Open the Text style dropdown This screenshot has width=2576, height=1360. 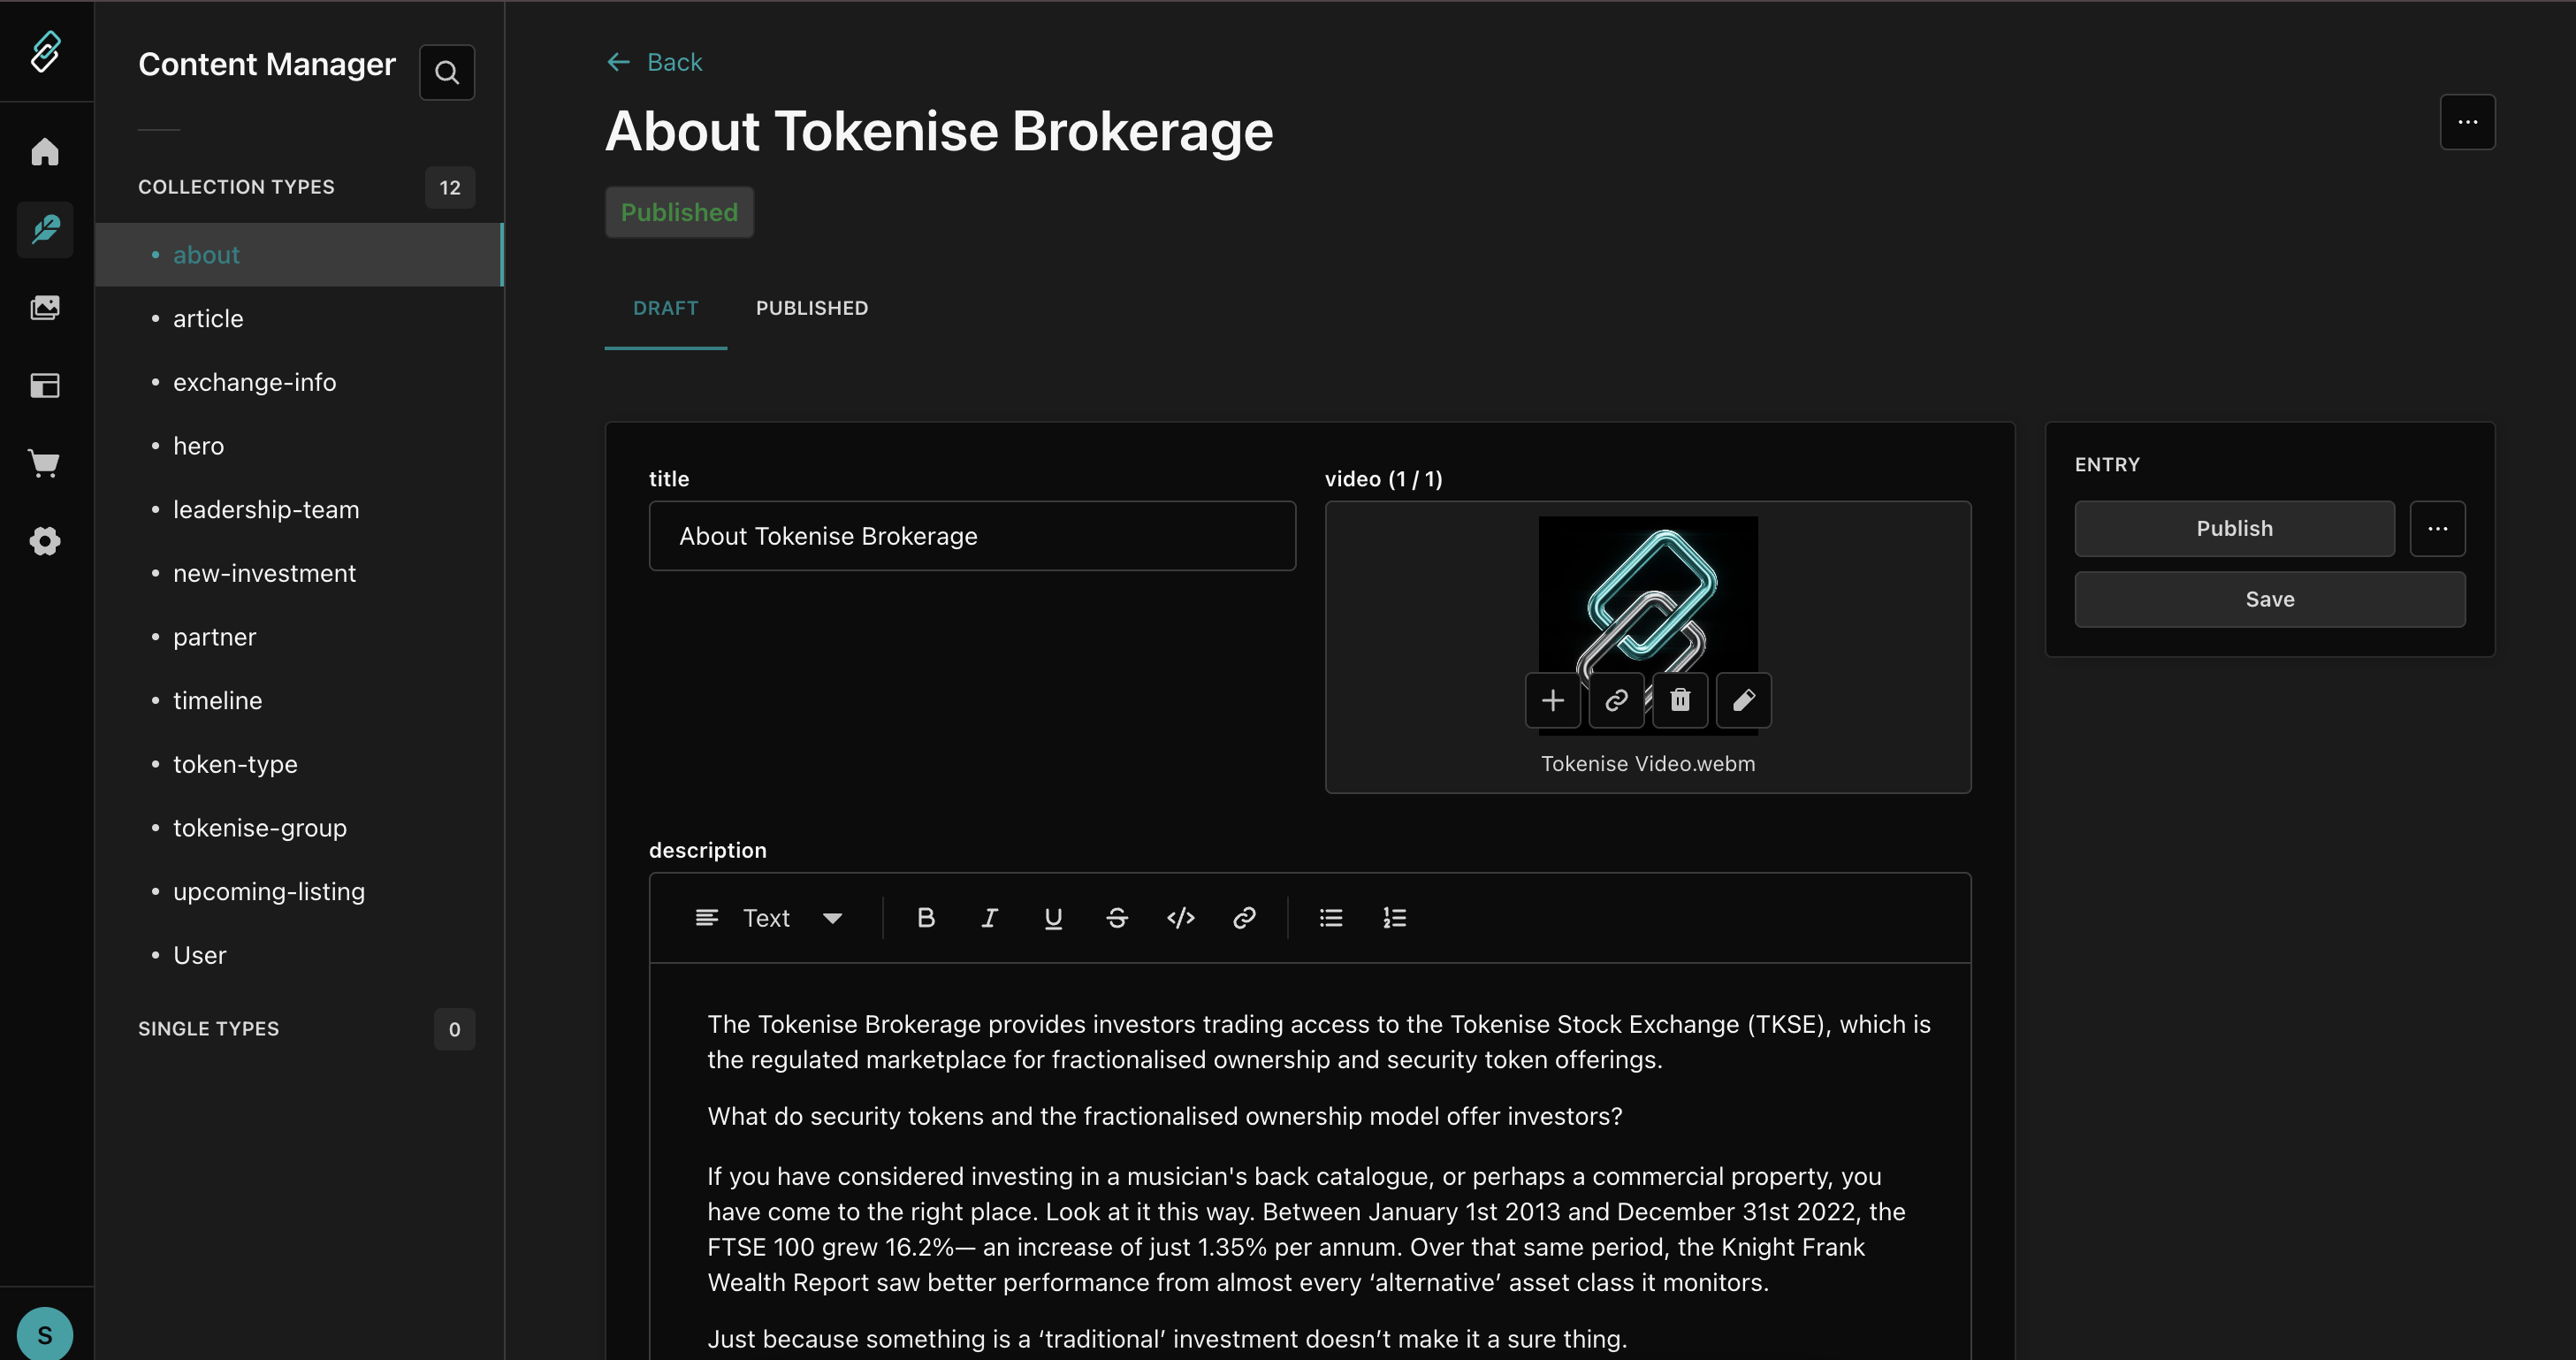tap(790, 917)
